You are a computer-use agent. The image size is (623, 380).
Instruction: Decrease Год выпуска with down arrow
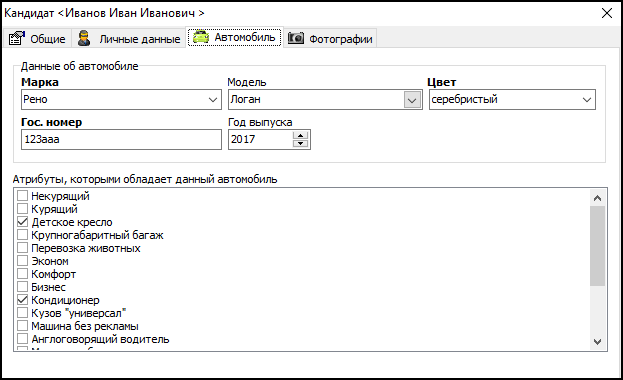pyautogui.click(x=300, y=143)
